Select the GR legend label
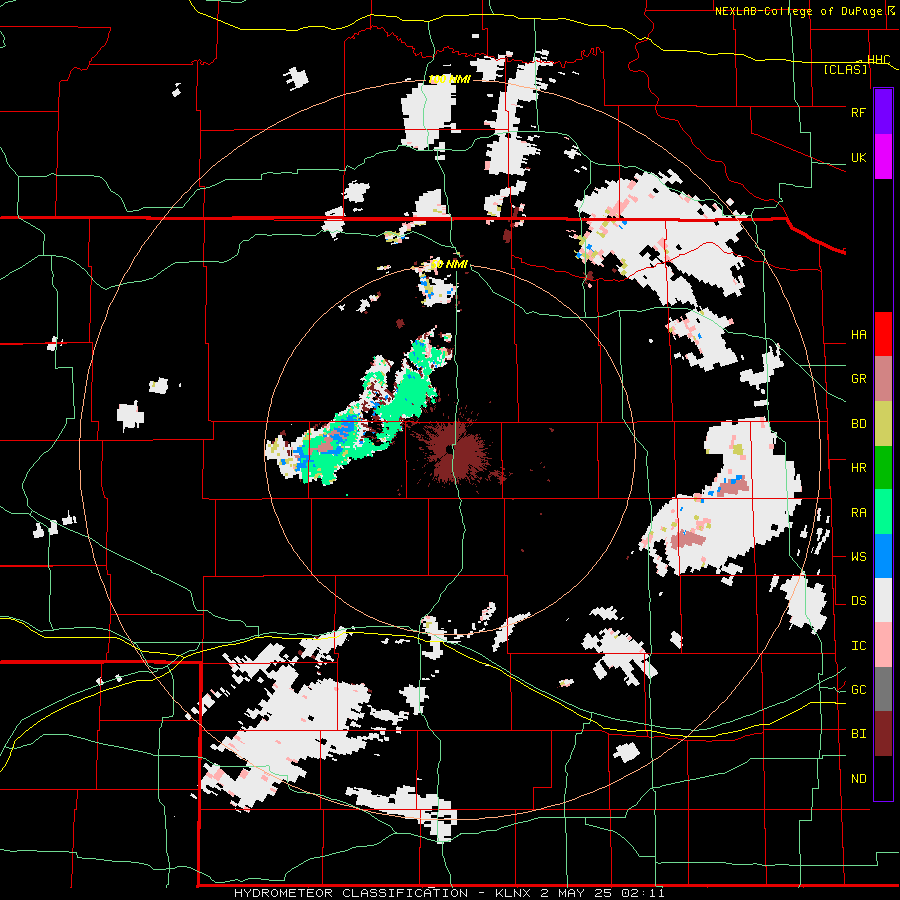Viewport: 900px width, 900px height. point(858,379)
